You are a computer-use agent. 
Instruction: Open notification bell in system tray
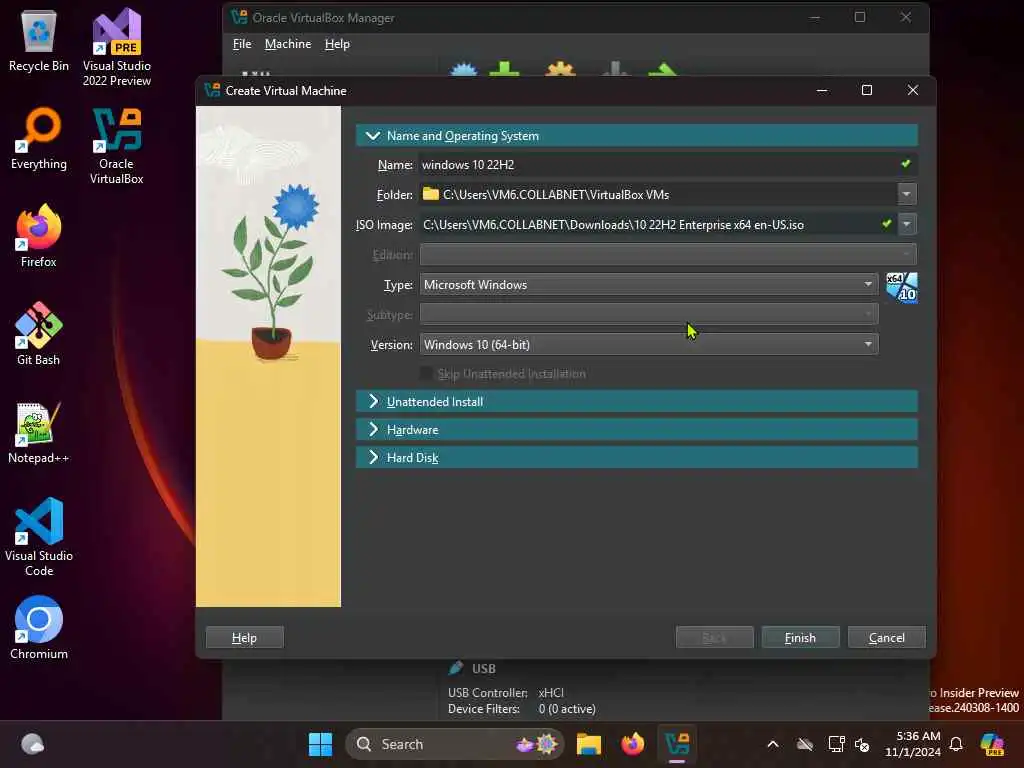pos(956,744)
